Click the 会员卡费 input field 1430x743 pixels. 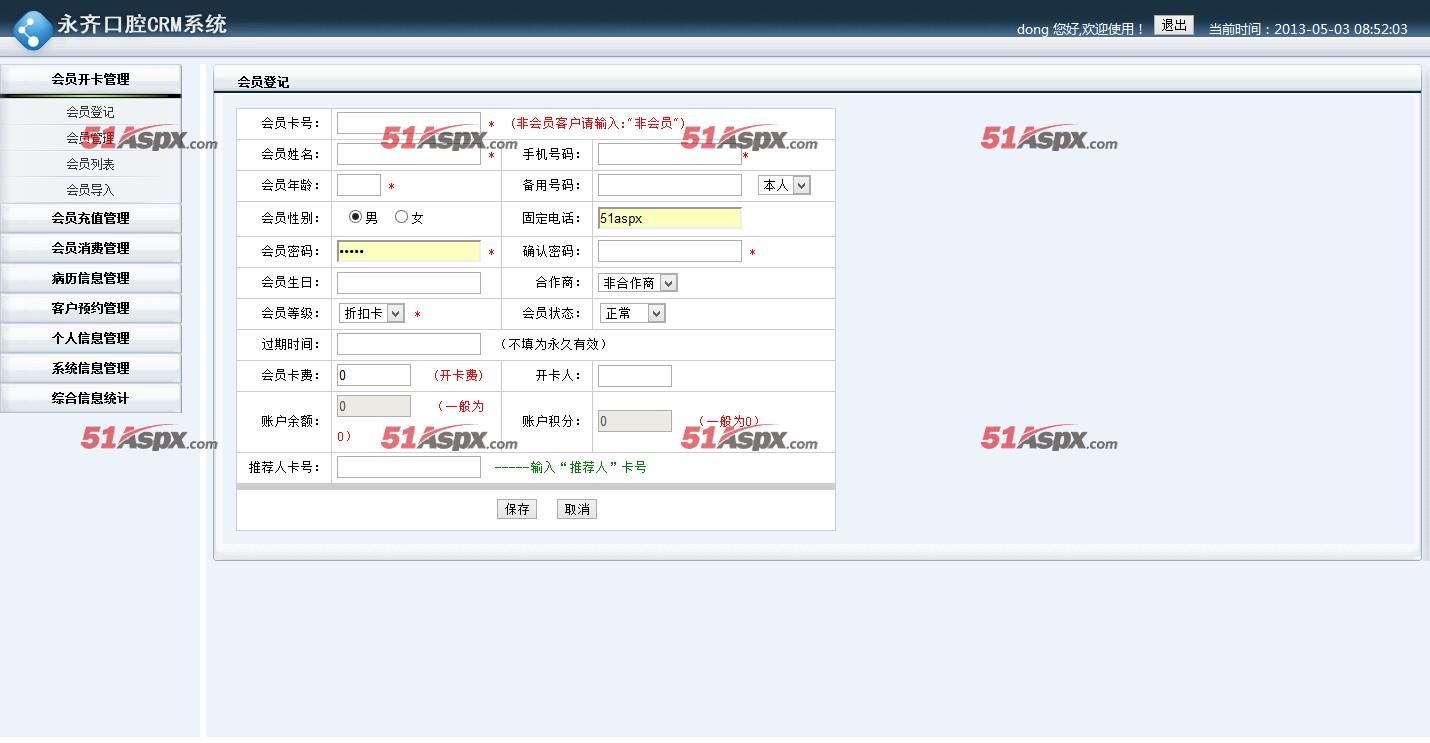(374, 375)
